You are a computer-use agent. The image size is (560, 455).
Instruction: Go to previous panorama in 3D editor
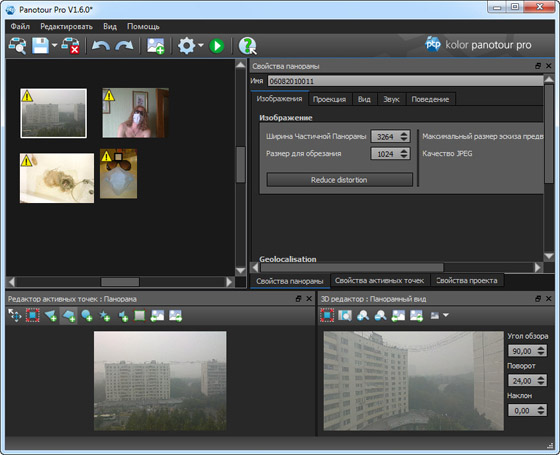pyautogui.click(x=398, y=315)
